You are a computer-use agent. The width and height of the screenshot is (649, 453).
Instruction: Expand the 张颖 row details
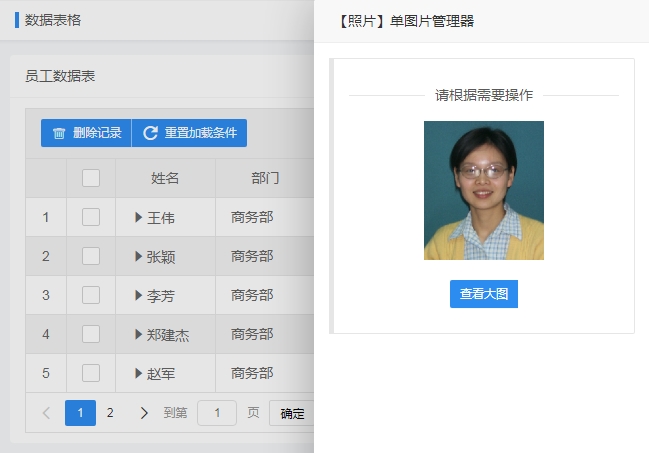tap(139, 256)
